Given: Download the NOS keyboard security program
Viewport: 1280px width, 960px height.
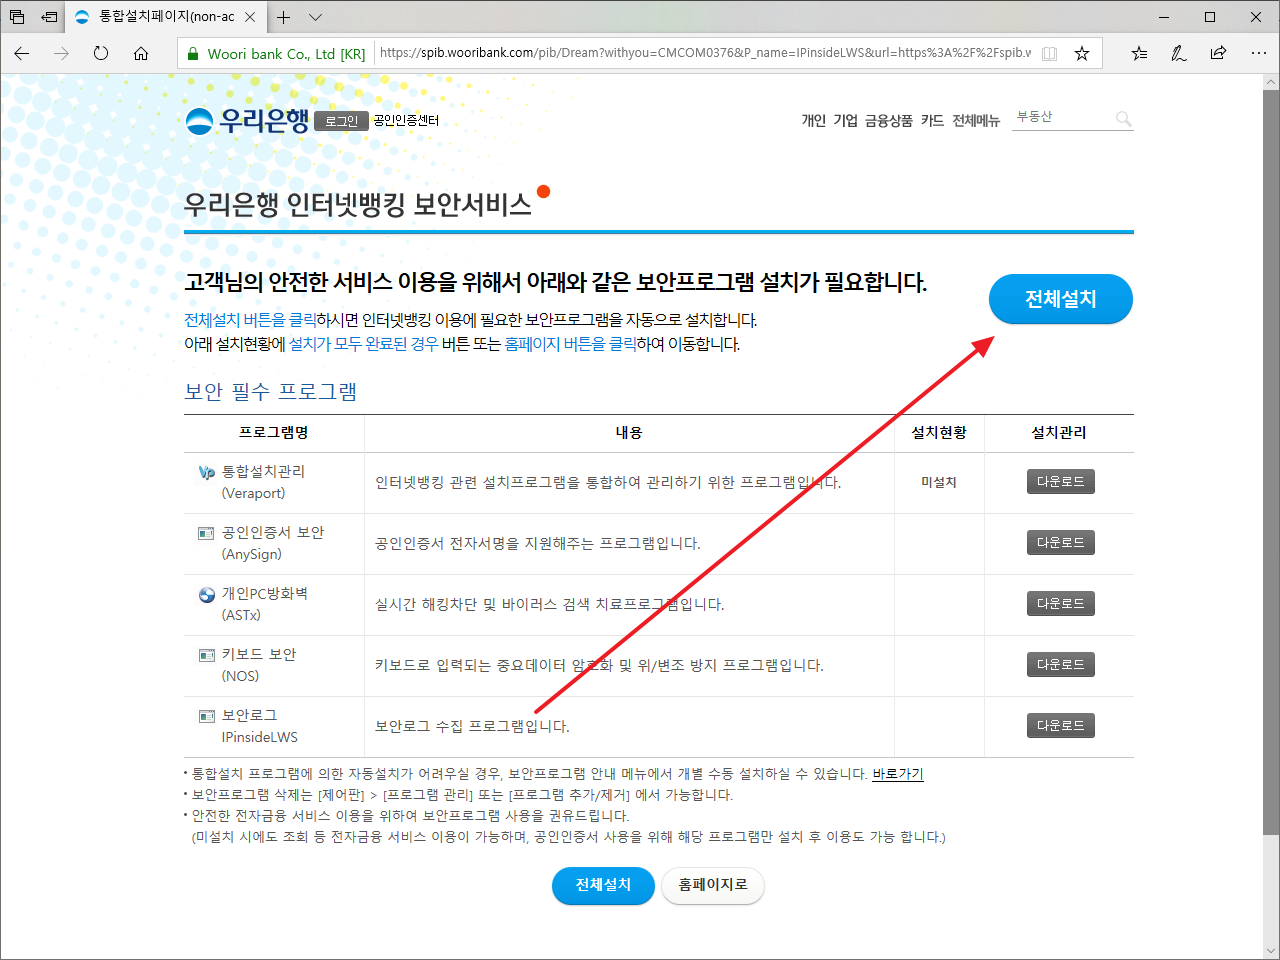Looking at the screenshot, I should tap(1060, 665).
